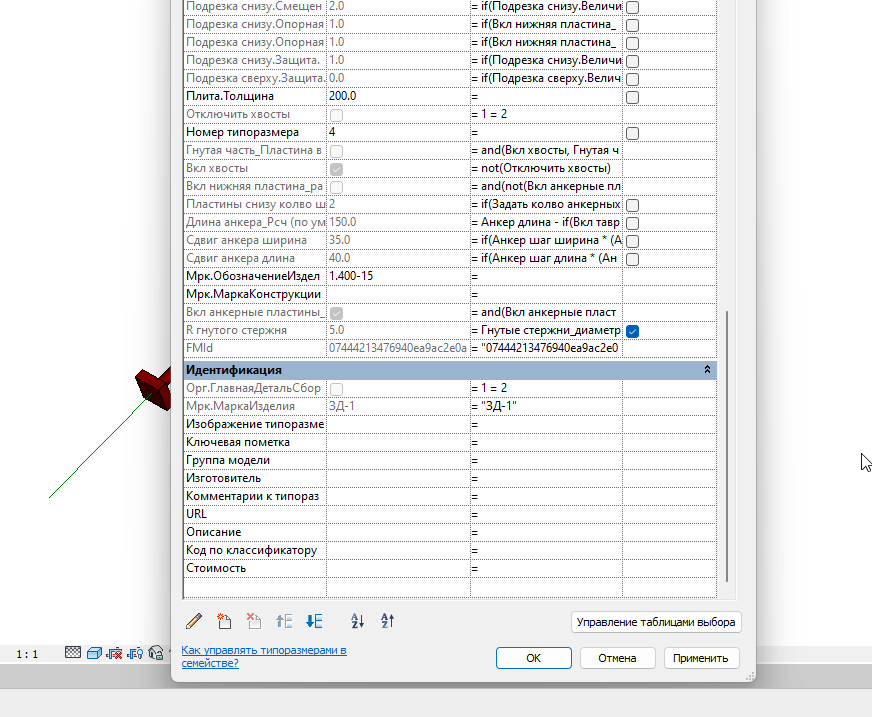
Task: Click the URL value cell
Action: pos(398,514)
